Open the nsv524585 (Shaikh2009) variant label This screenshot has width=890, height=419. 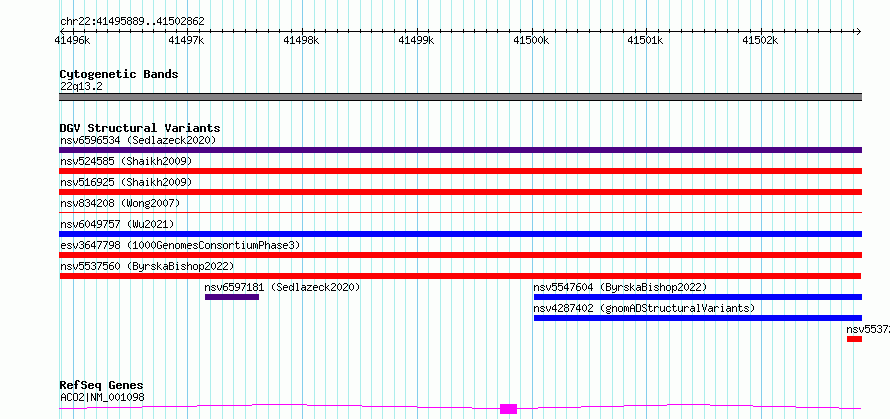(126, 161)
